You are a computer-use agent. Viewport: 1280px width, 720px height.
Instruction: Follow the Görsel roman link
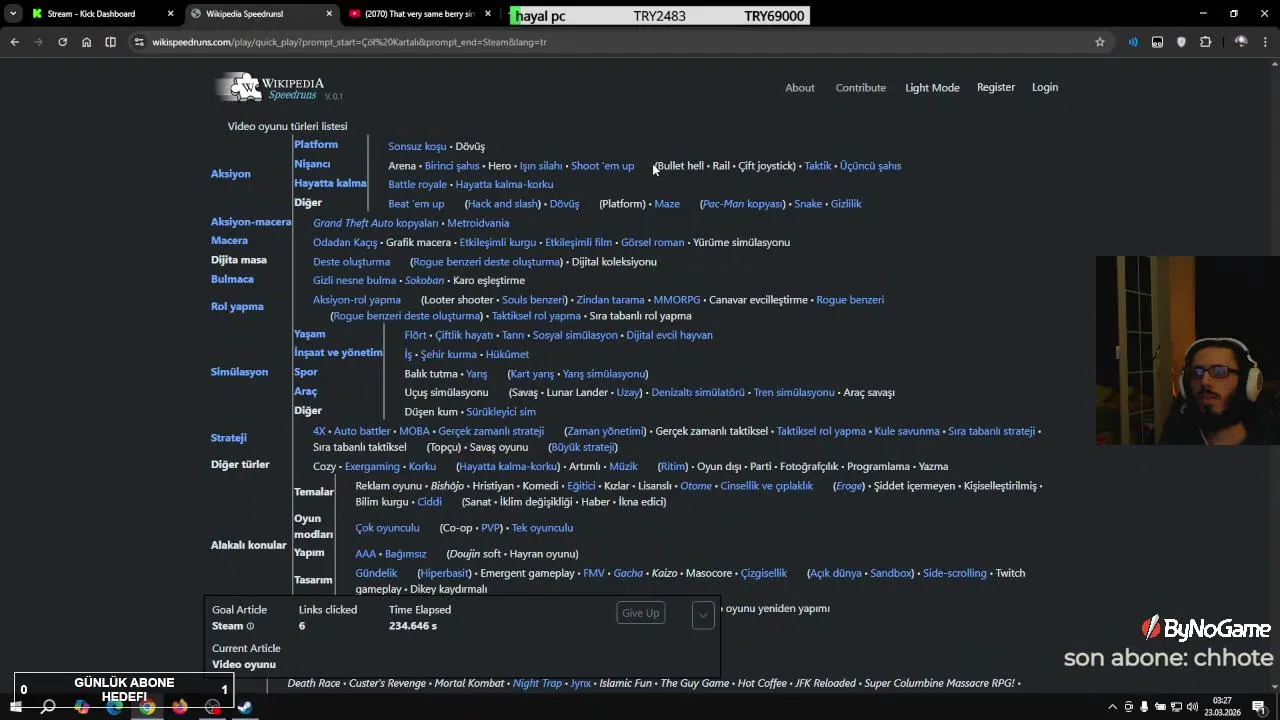click(652, 242)
